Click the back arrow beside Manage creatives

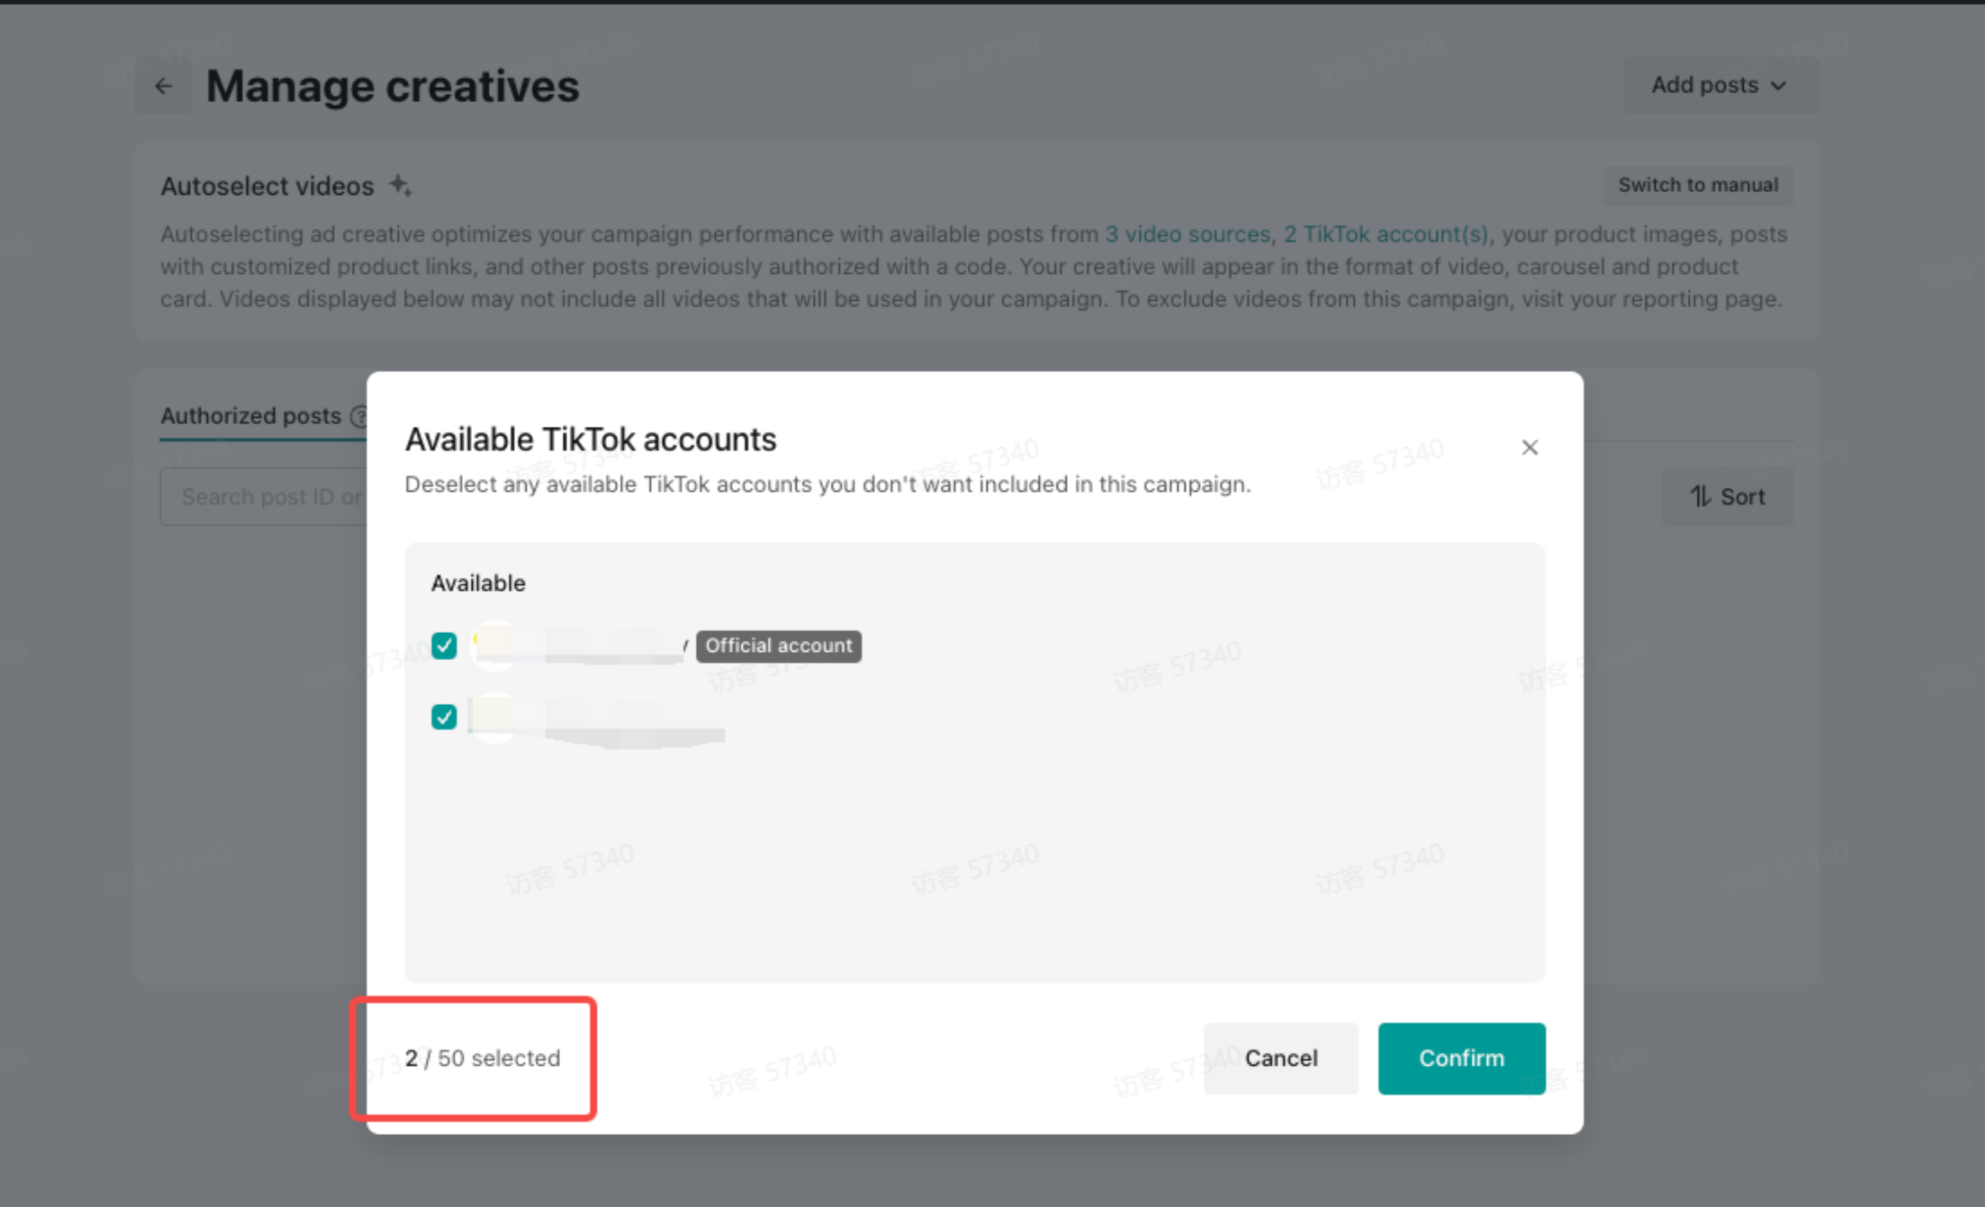pyautogui.click(x=163, y=87)
